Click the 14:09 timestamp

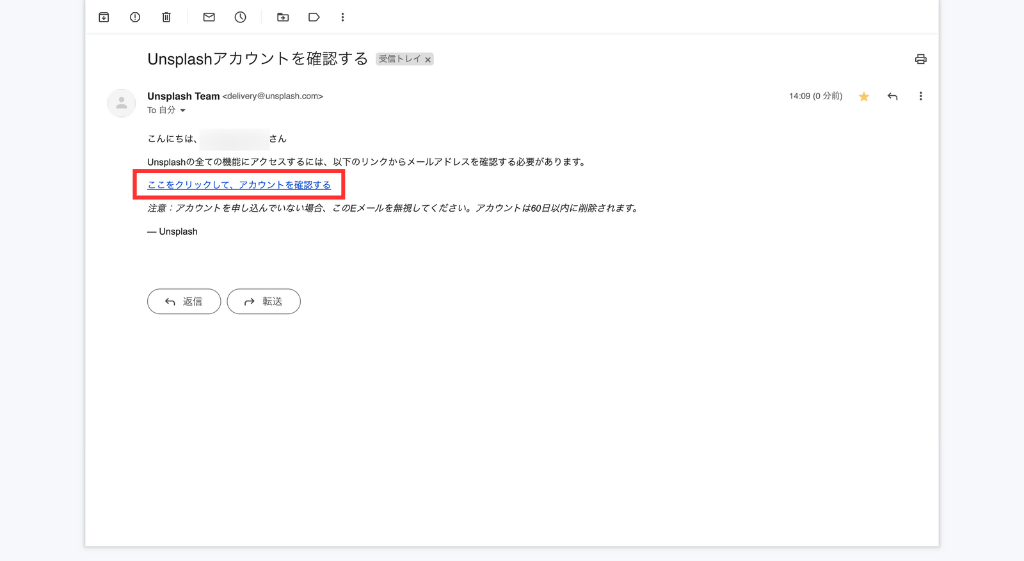point(816,96)
